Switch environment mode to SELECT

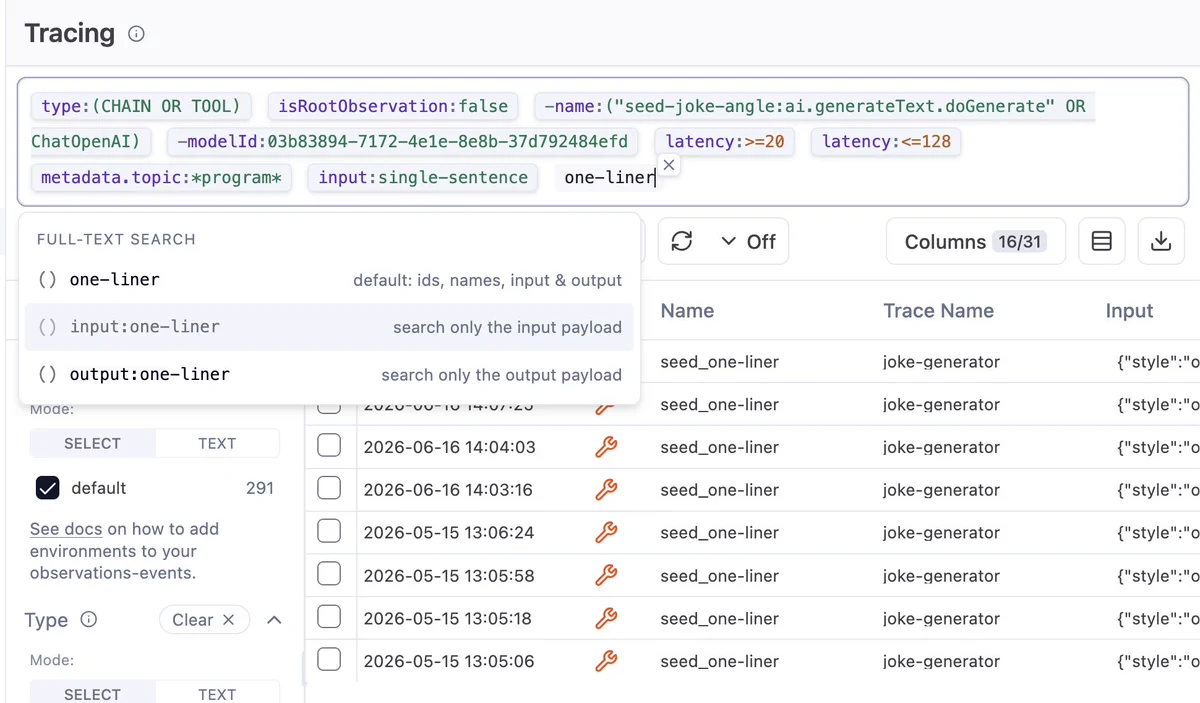coord(92,443)
